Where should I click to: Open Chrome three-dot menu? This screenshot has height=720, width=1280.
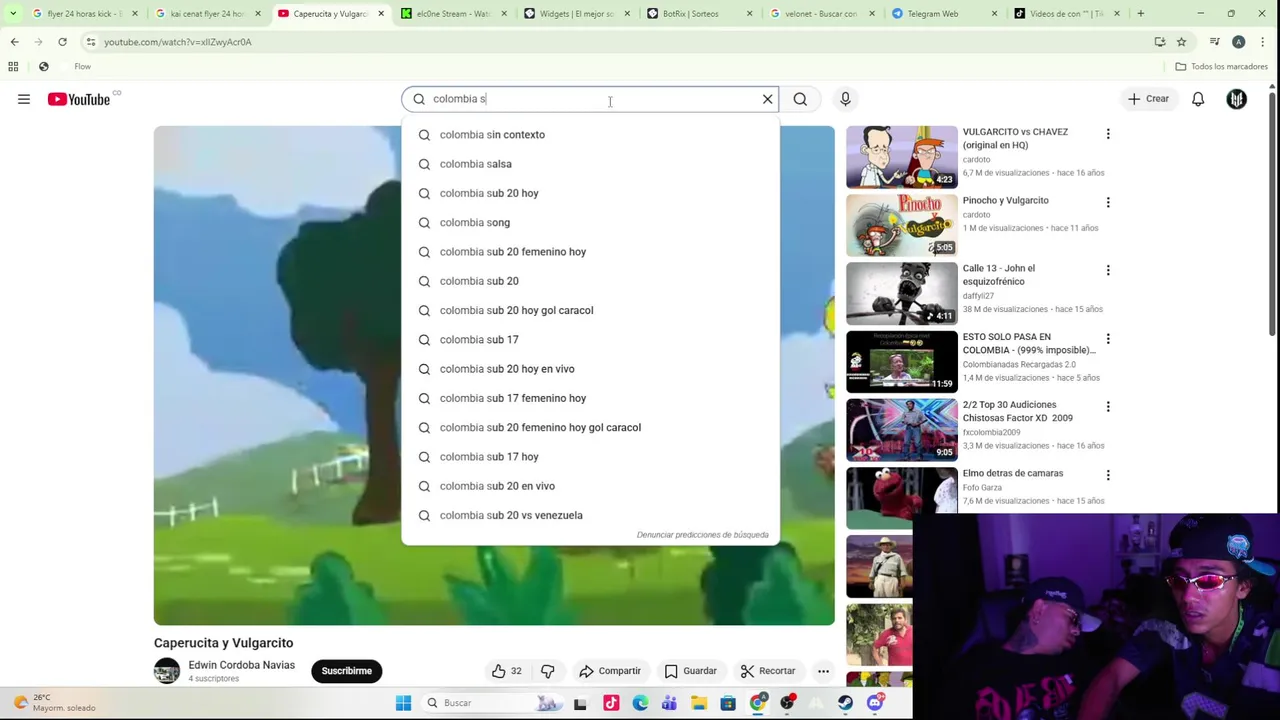click(1264, 42)
